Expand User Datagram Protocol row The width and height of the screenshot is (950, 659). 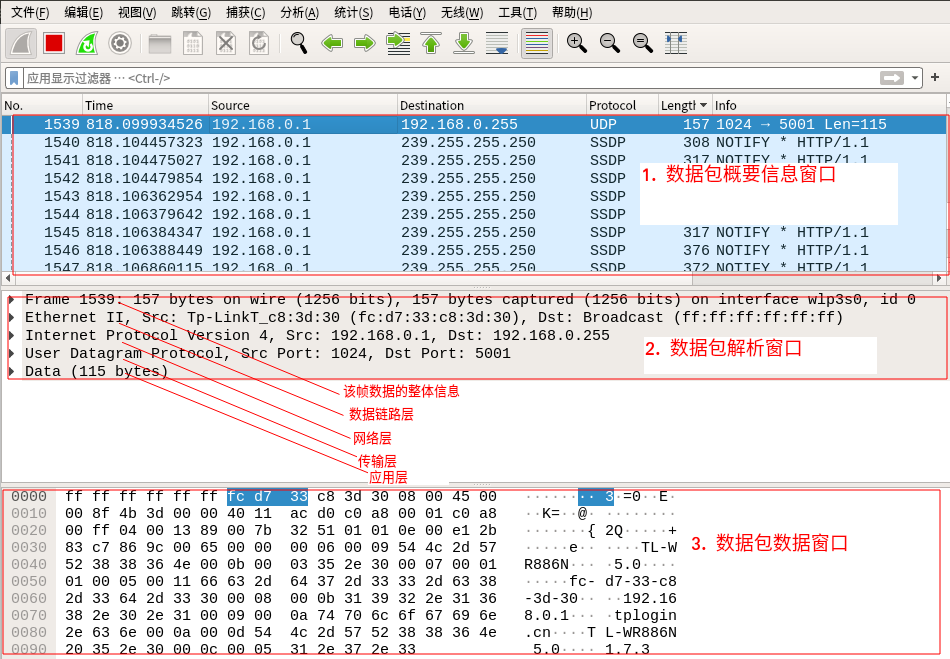(x=11, y=353)
